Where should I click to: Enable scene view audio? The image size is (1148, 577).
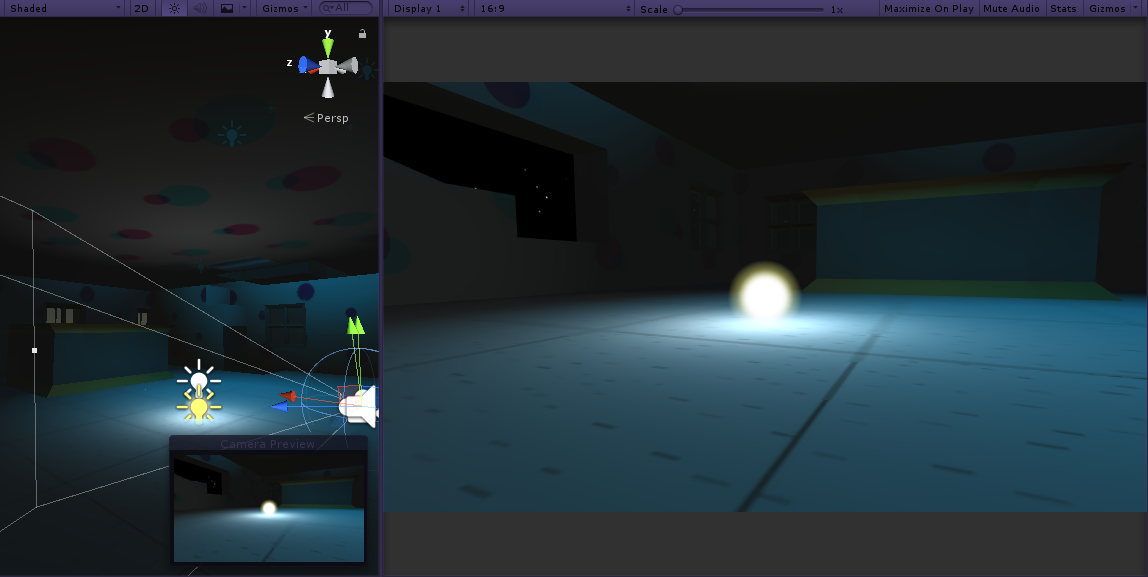coord(199,8)
